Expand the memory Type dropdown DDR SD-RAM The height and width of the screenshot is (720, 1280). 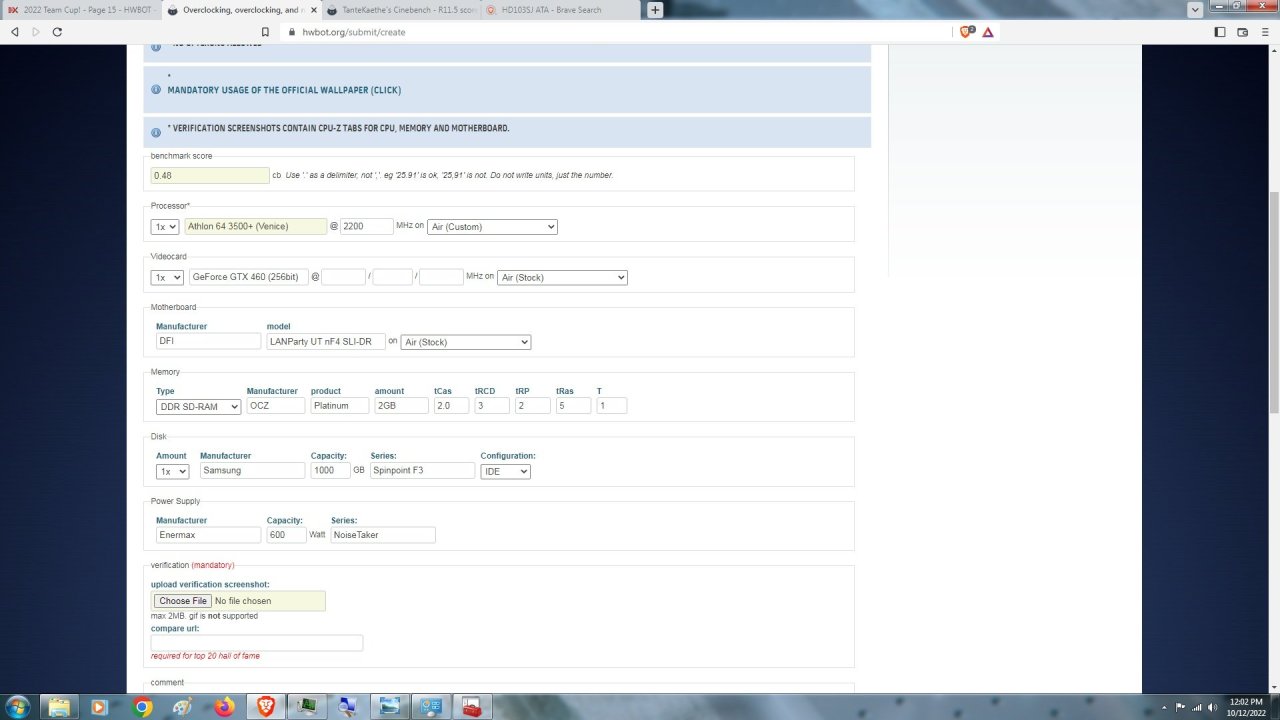[198, 406]
